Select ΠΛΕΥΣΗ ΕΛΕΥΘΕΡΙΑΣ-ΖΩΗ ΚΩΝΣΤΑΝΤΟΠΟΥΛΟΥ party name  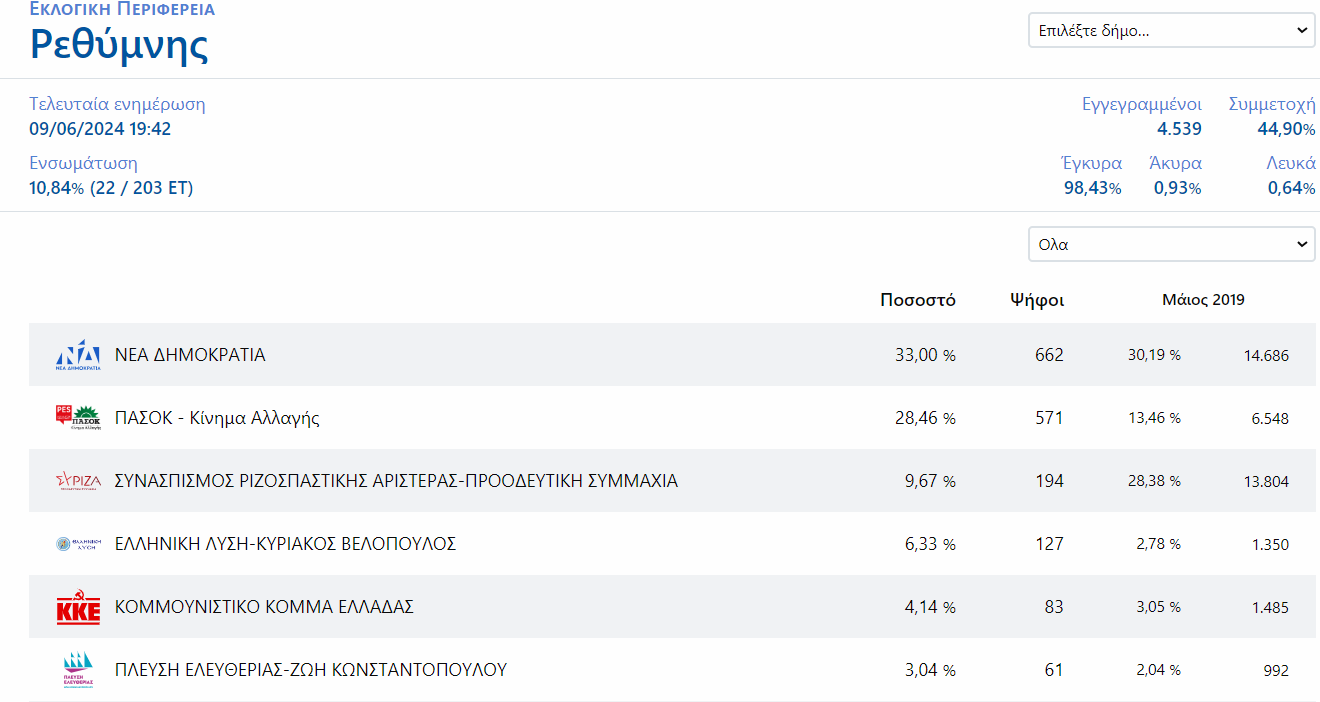point(311,670)
